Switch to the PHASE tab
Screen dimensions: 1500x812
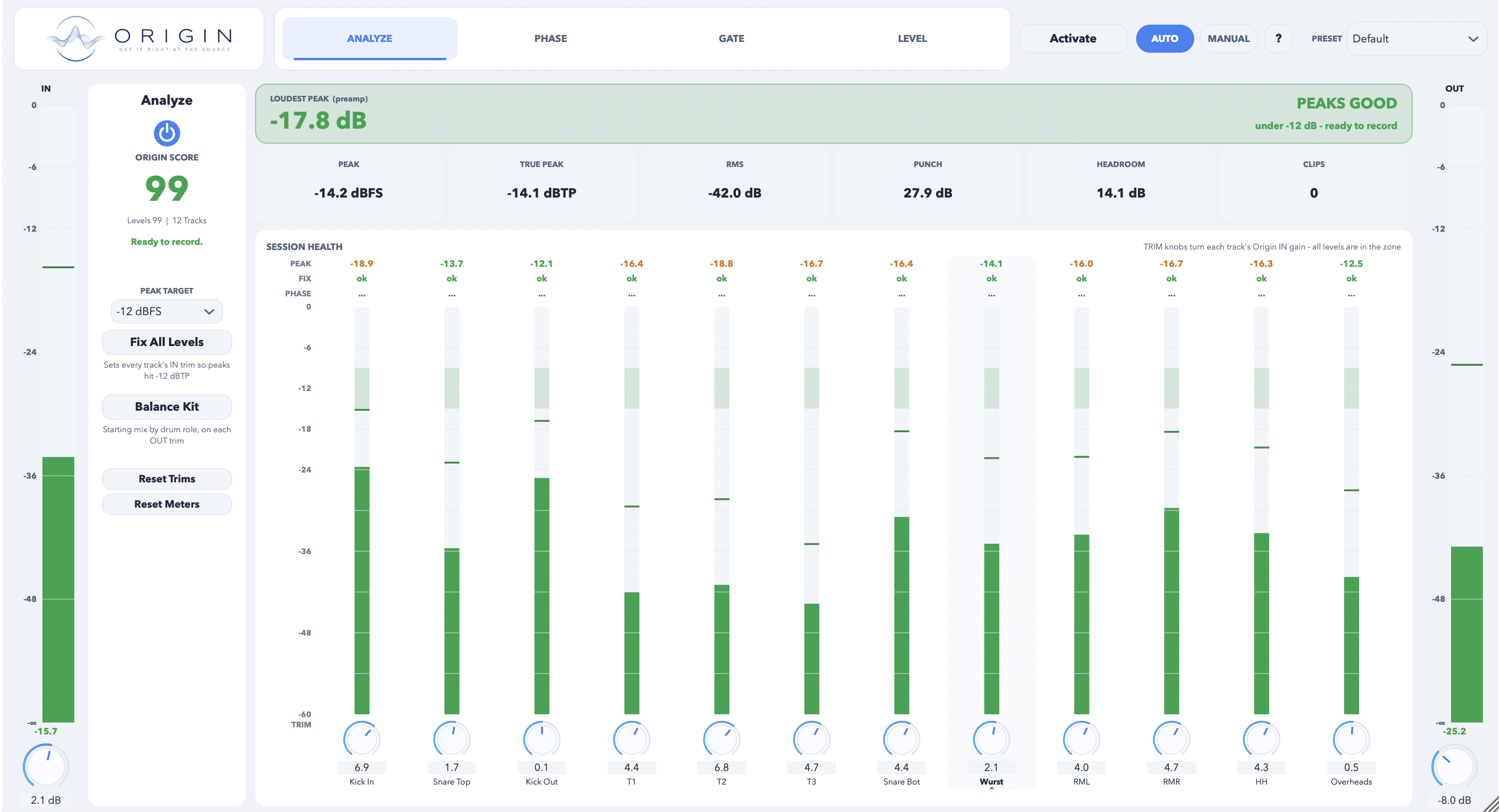click(550, 39)
